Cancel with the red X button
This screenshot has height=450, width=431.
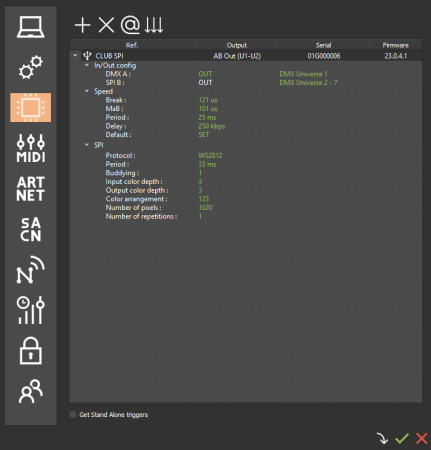point(422,438)
